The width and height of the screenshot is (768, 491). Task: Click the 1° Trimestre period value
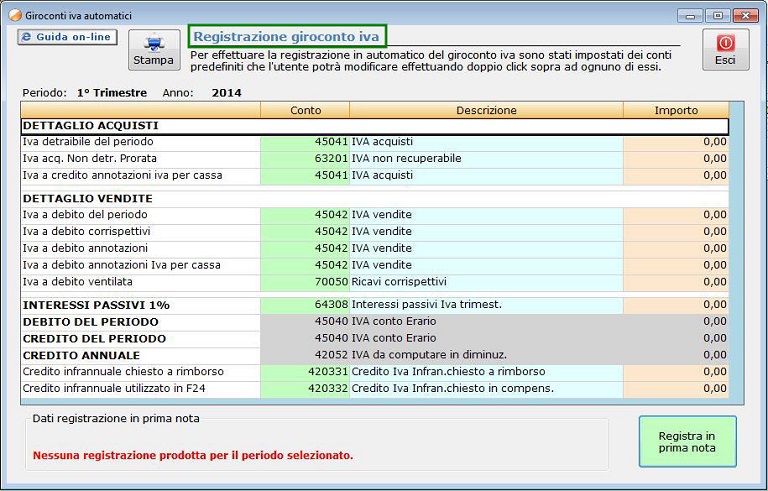click(x=112, y=93)
